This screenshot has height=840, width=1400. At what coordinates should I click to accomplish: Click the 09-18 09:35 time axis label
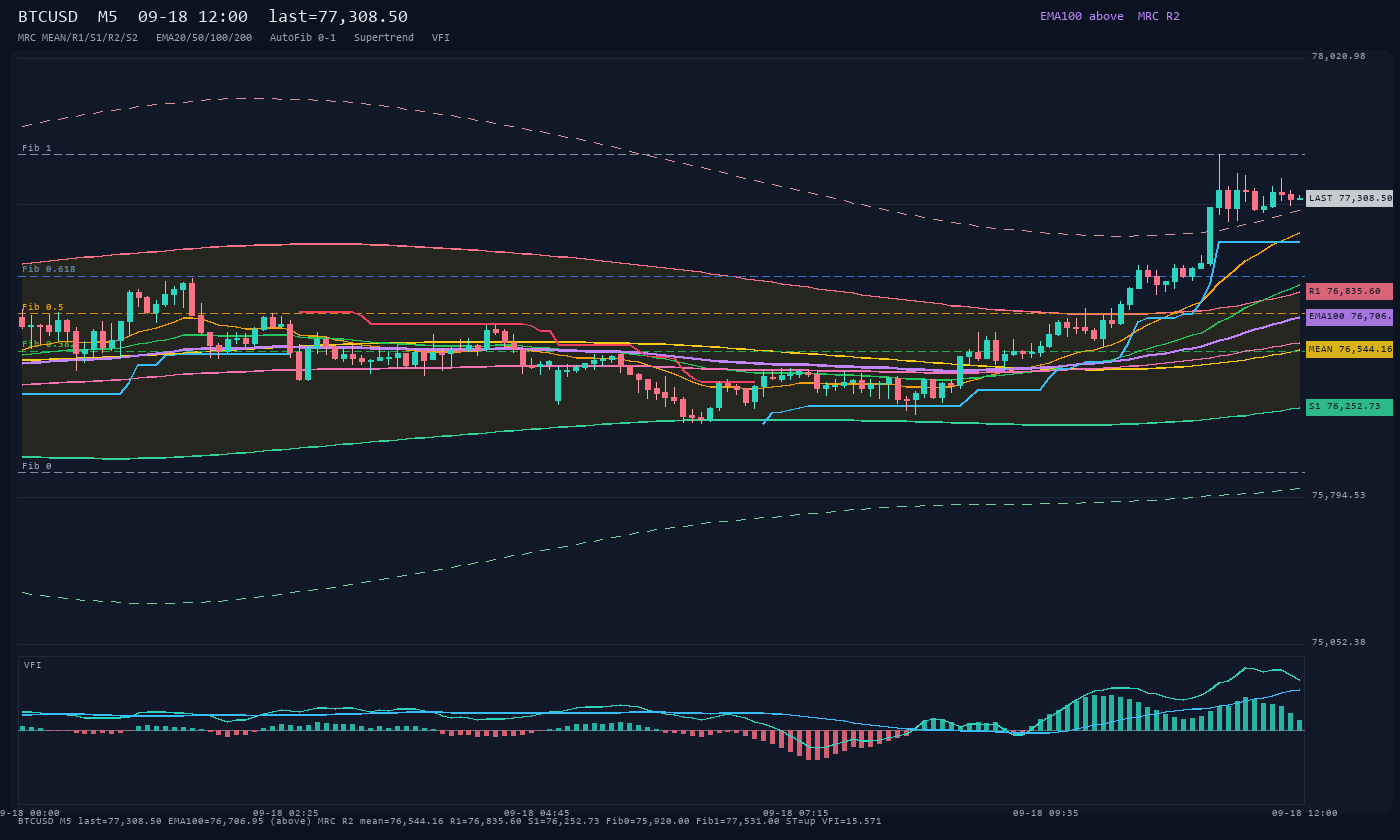[1046, 813]
